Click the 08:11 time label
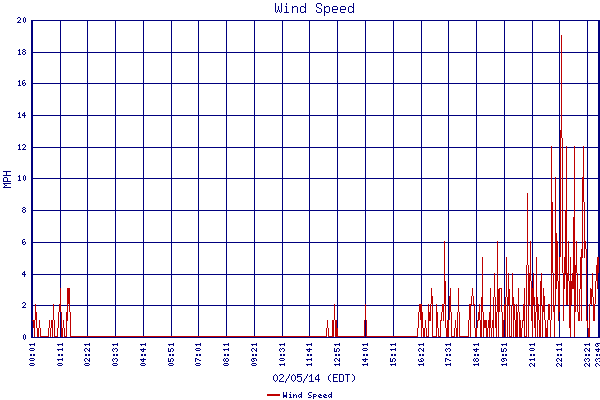This screenshot has height=400, width=600. click(x=227, y=354)
